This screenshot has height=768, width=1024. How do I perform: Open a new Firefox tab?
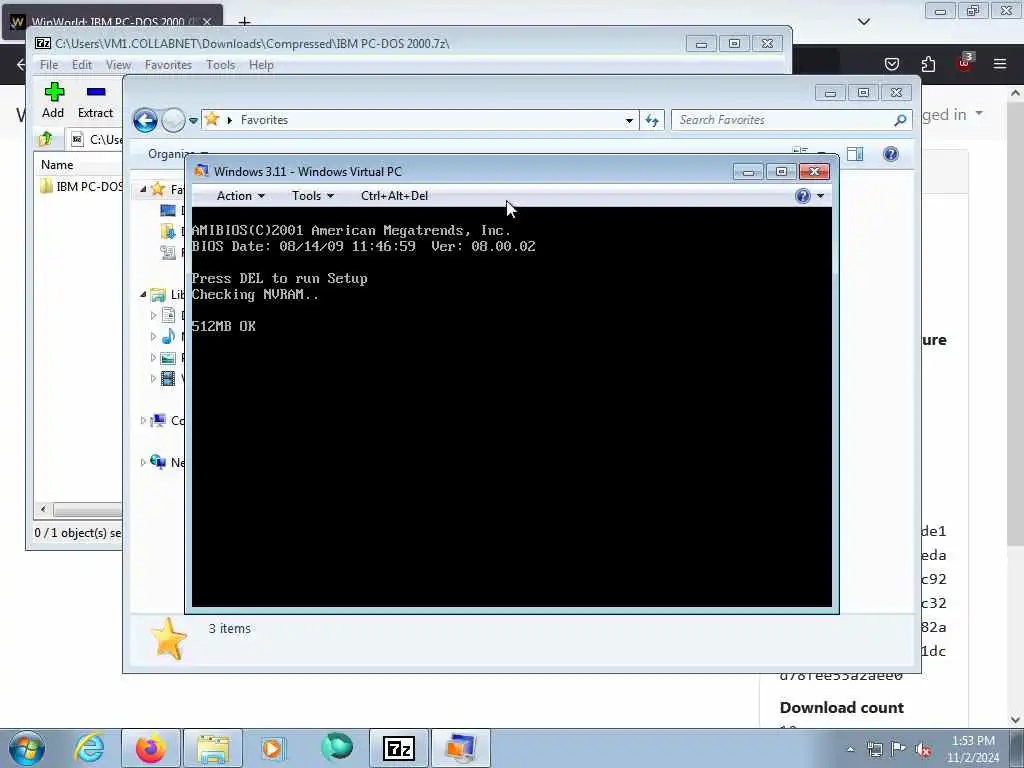click(x=244, y=22)
